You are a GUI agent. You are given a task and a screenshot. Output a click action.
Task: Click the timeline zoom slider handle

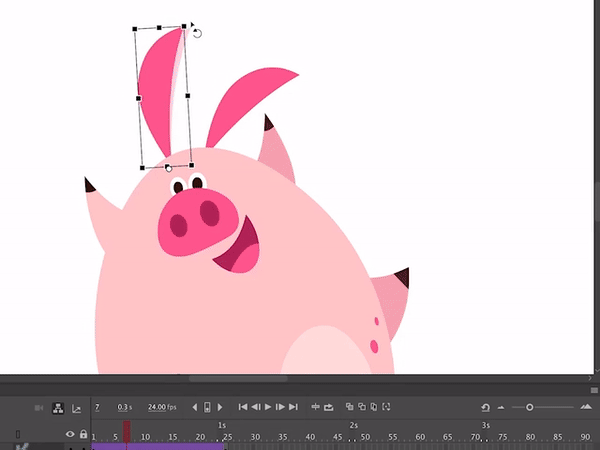[530, 407]
